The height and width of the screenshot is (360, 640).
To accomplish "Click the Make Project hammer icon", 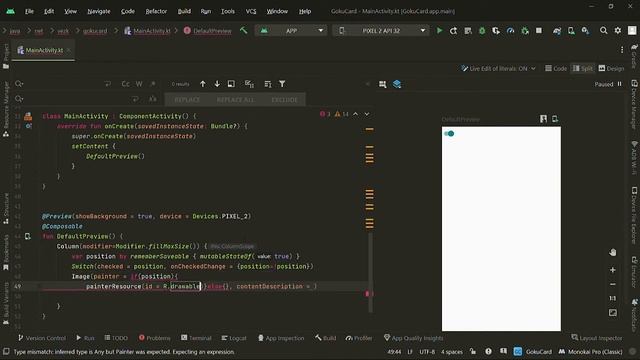I will (x=244, y=31).
